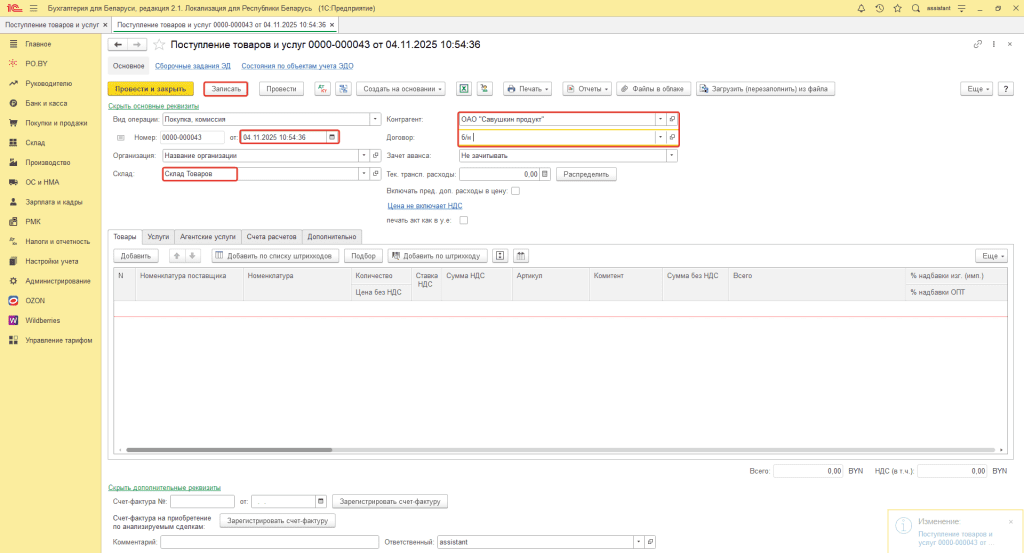Open Настройки учета section
The width and height of the screenshot is (1024, 553).
[52, 261]
